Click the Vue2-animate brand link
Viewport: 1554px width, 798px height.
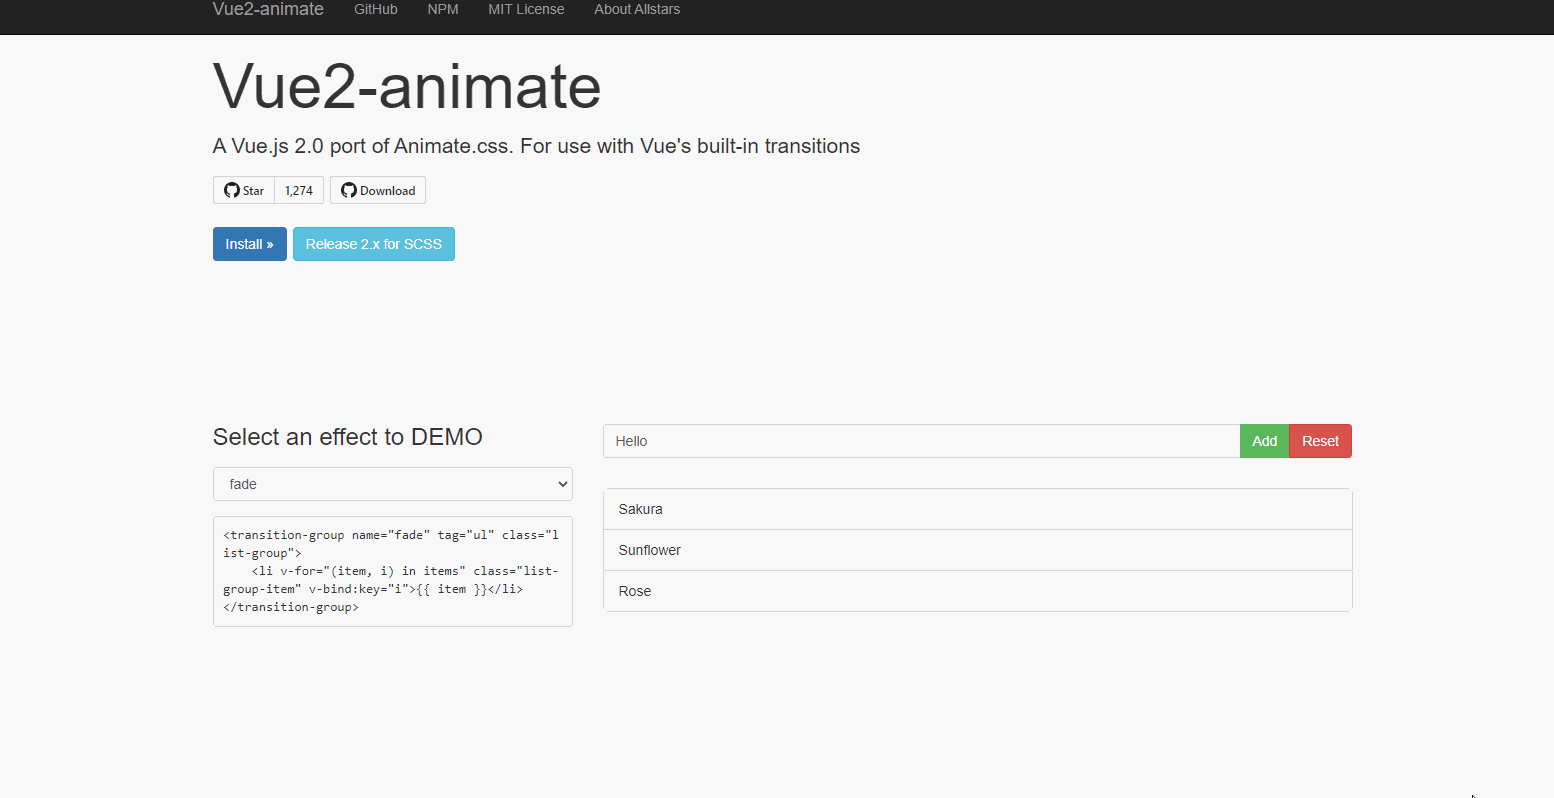(x=268, y=9)
